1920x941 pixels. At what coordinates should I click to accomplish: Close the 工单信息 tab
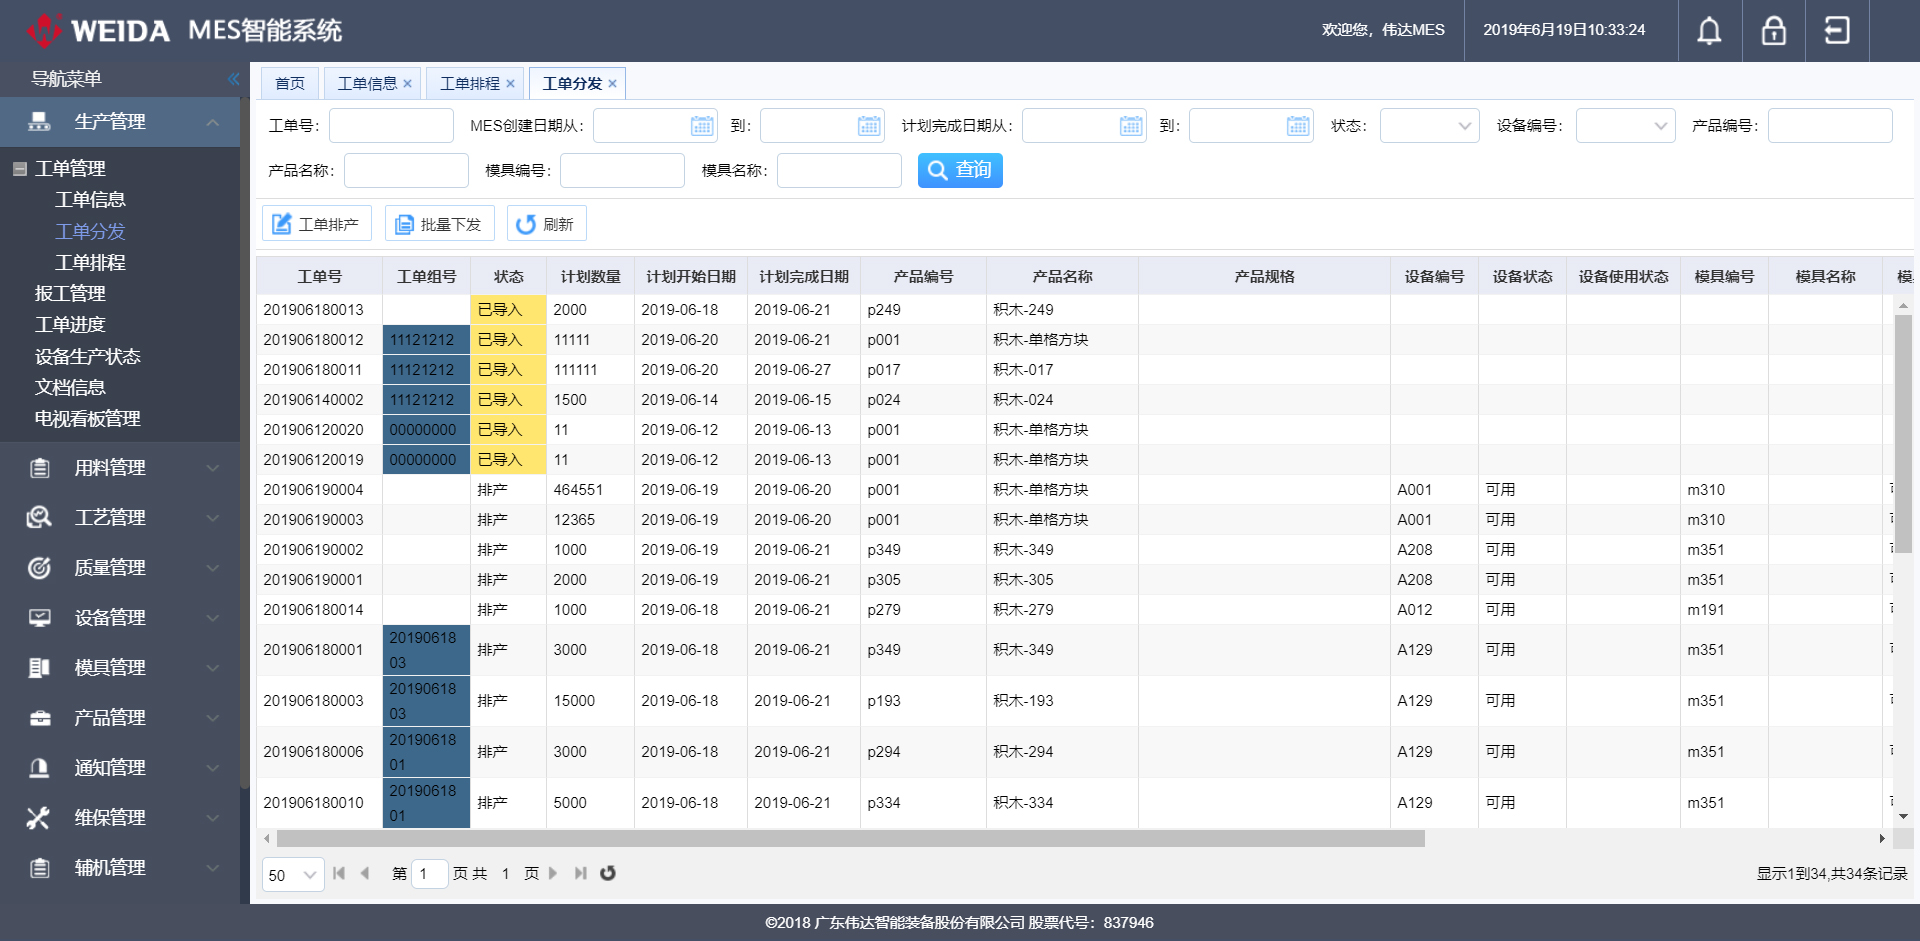click(407, 84)
